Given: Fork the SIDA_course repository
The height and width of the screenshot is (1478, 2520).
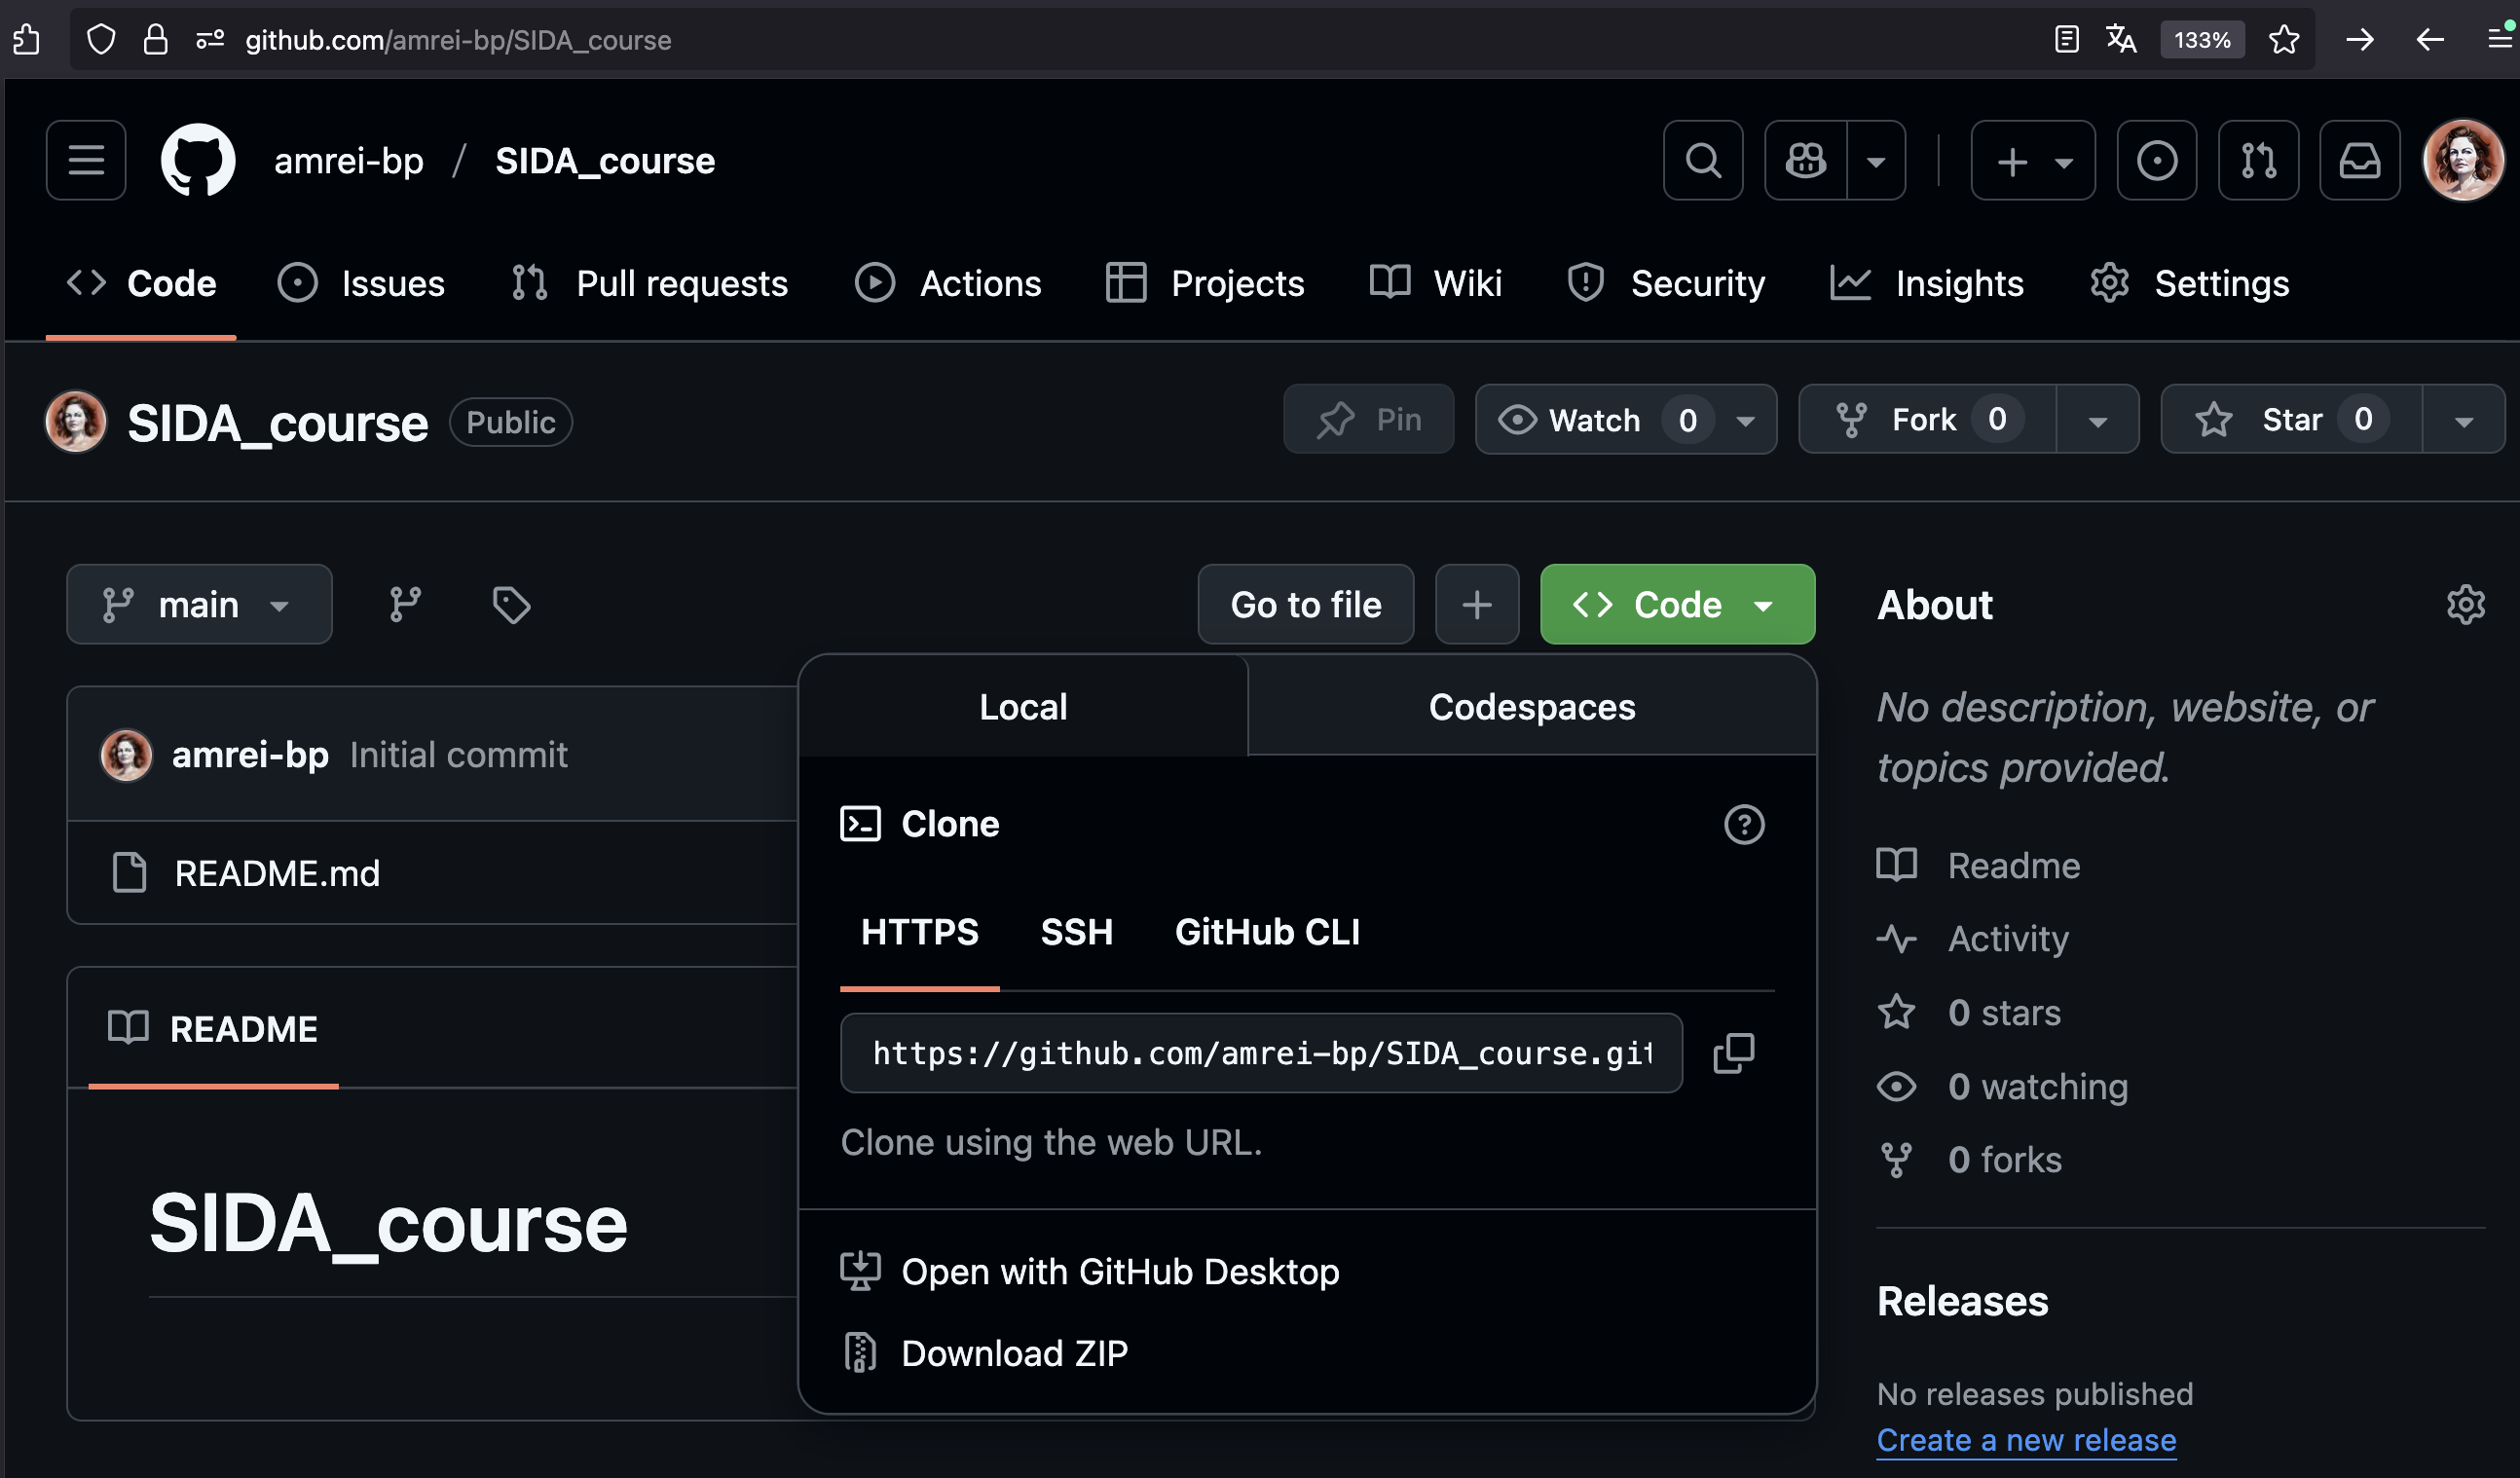Looking at the screenshot, I should point(1927,419).
